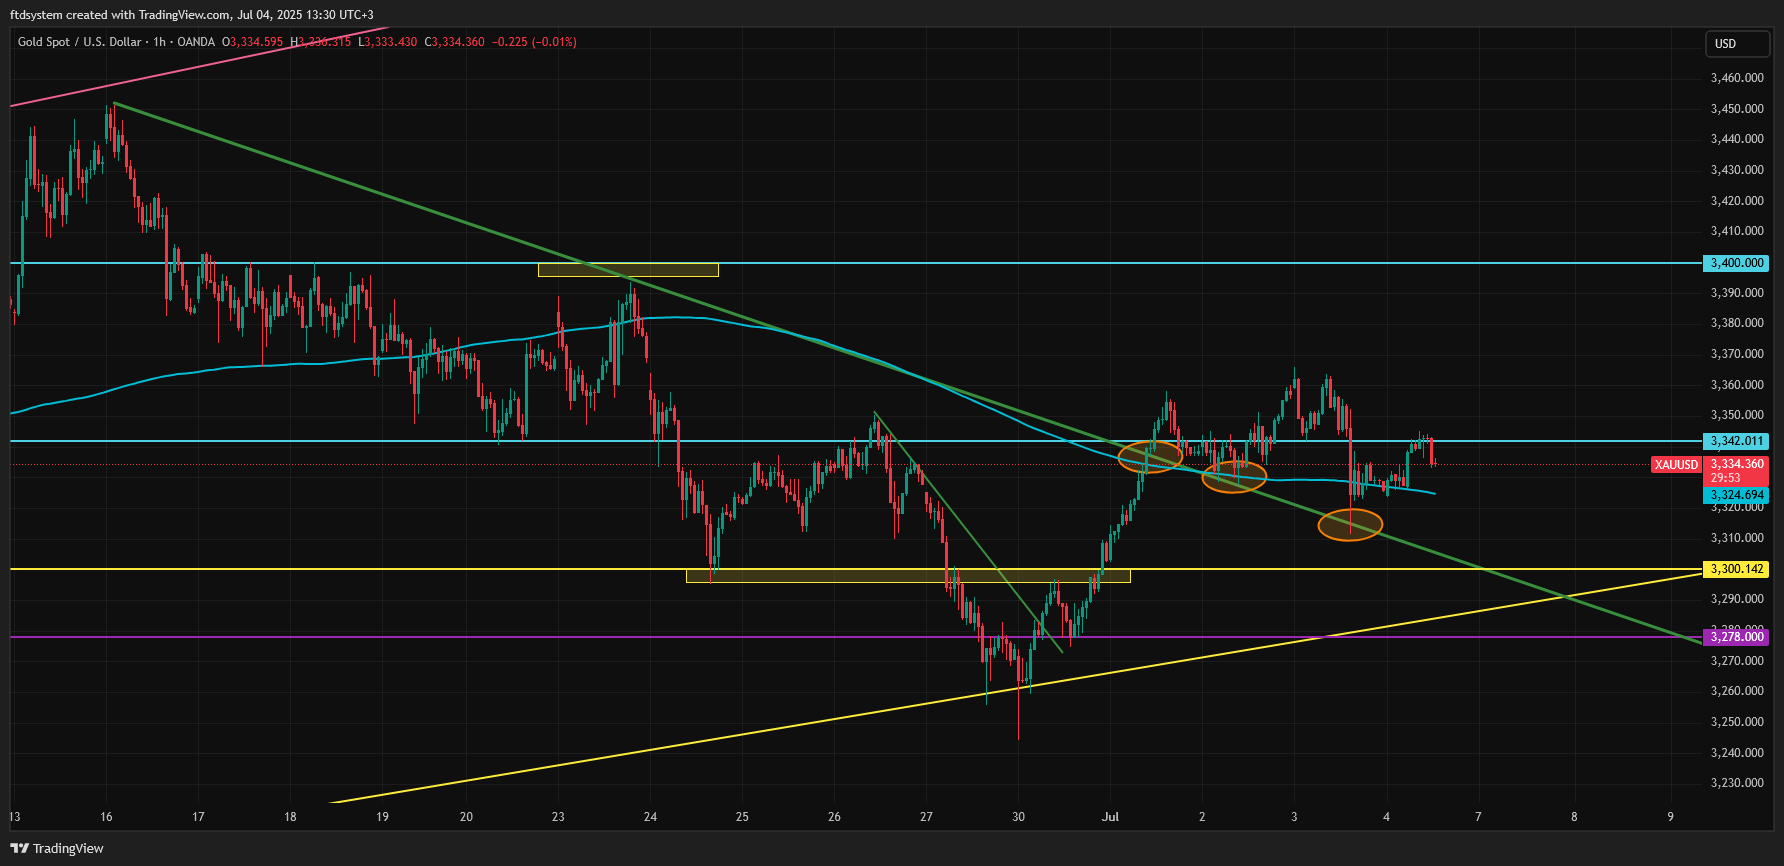
Task: Click date 23 on the time axis
Action: (x=558, y=817)
